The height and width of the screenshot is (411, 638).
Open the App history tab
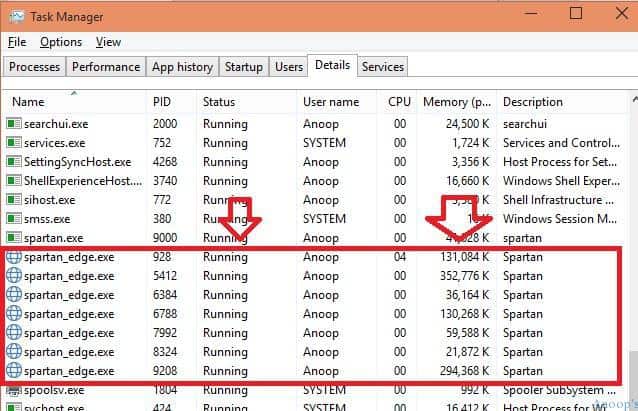coord(182,67)
